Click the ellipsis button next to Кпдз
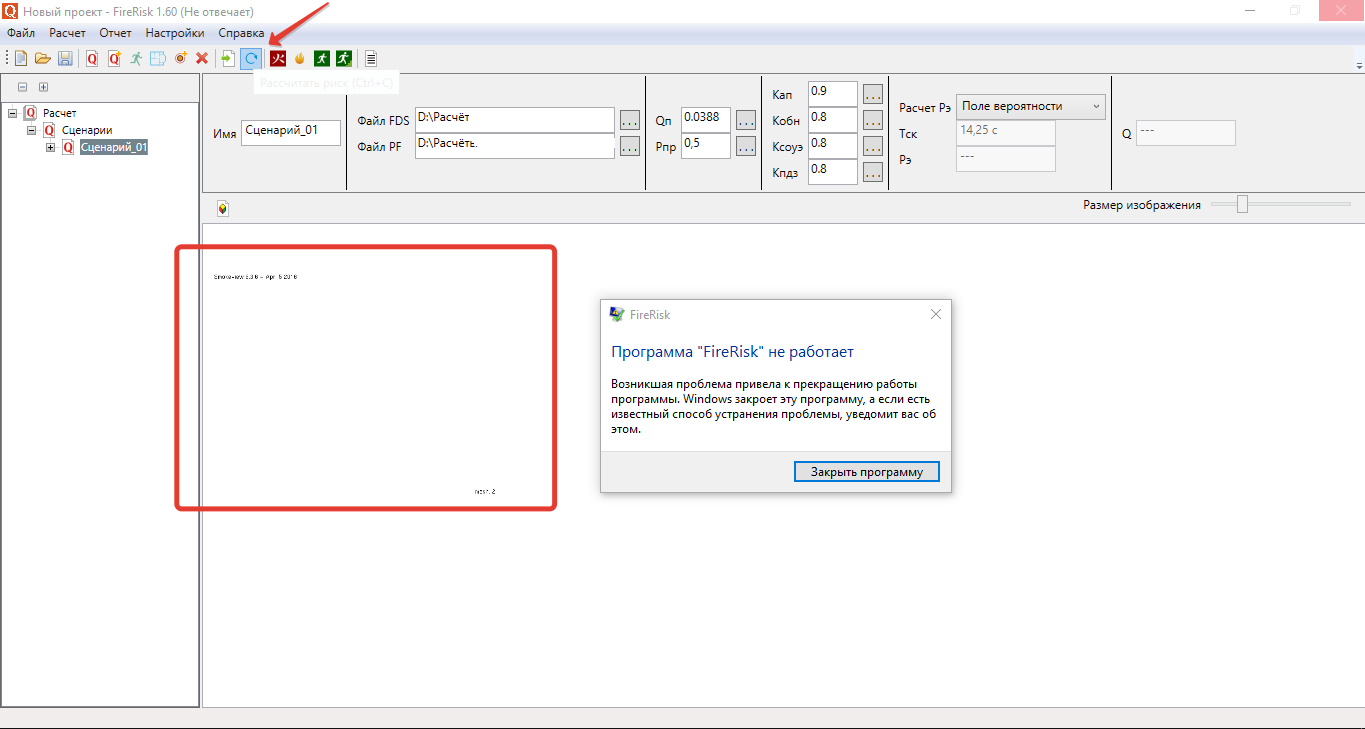The width and height of the screenshot is (1365, 729). point(873,172)
